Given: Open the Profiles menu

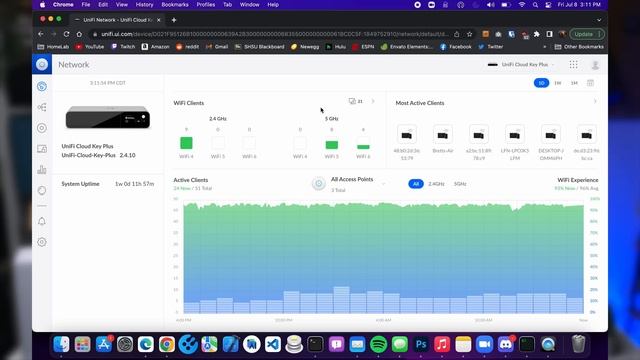Looking at the screenshot, I should tap(206, 4).
